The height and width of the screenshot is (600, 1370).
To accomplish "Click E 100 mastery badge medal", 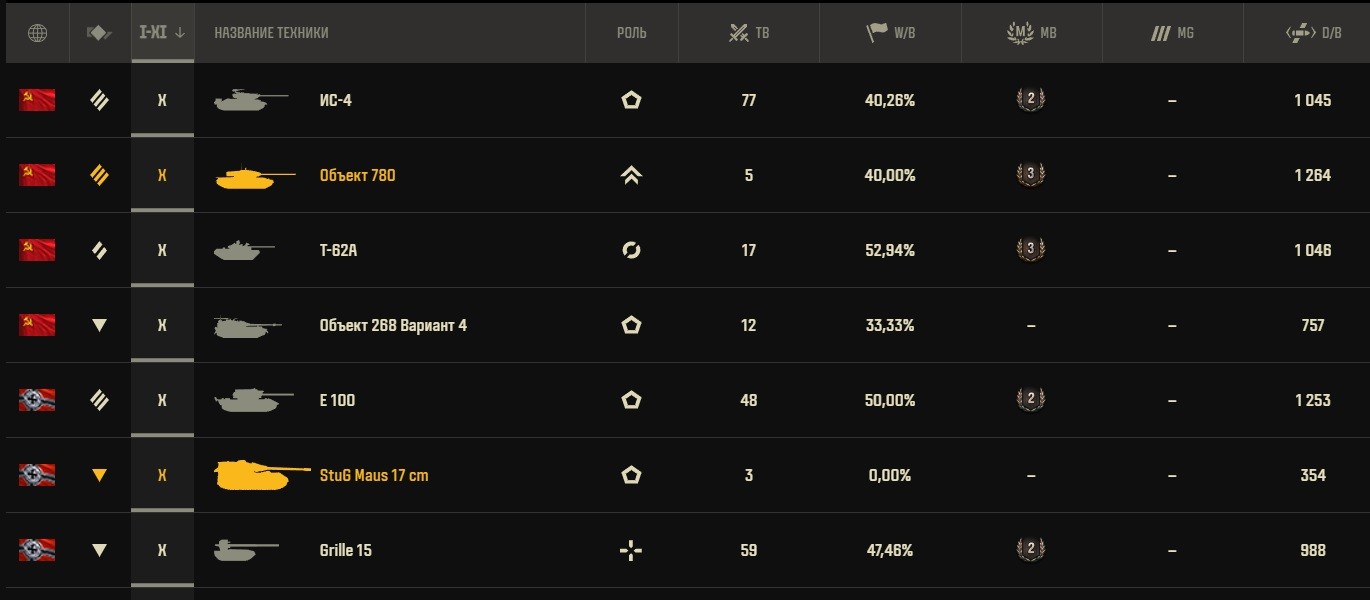I will pos(1031,399).
